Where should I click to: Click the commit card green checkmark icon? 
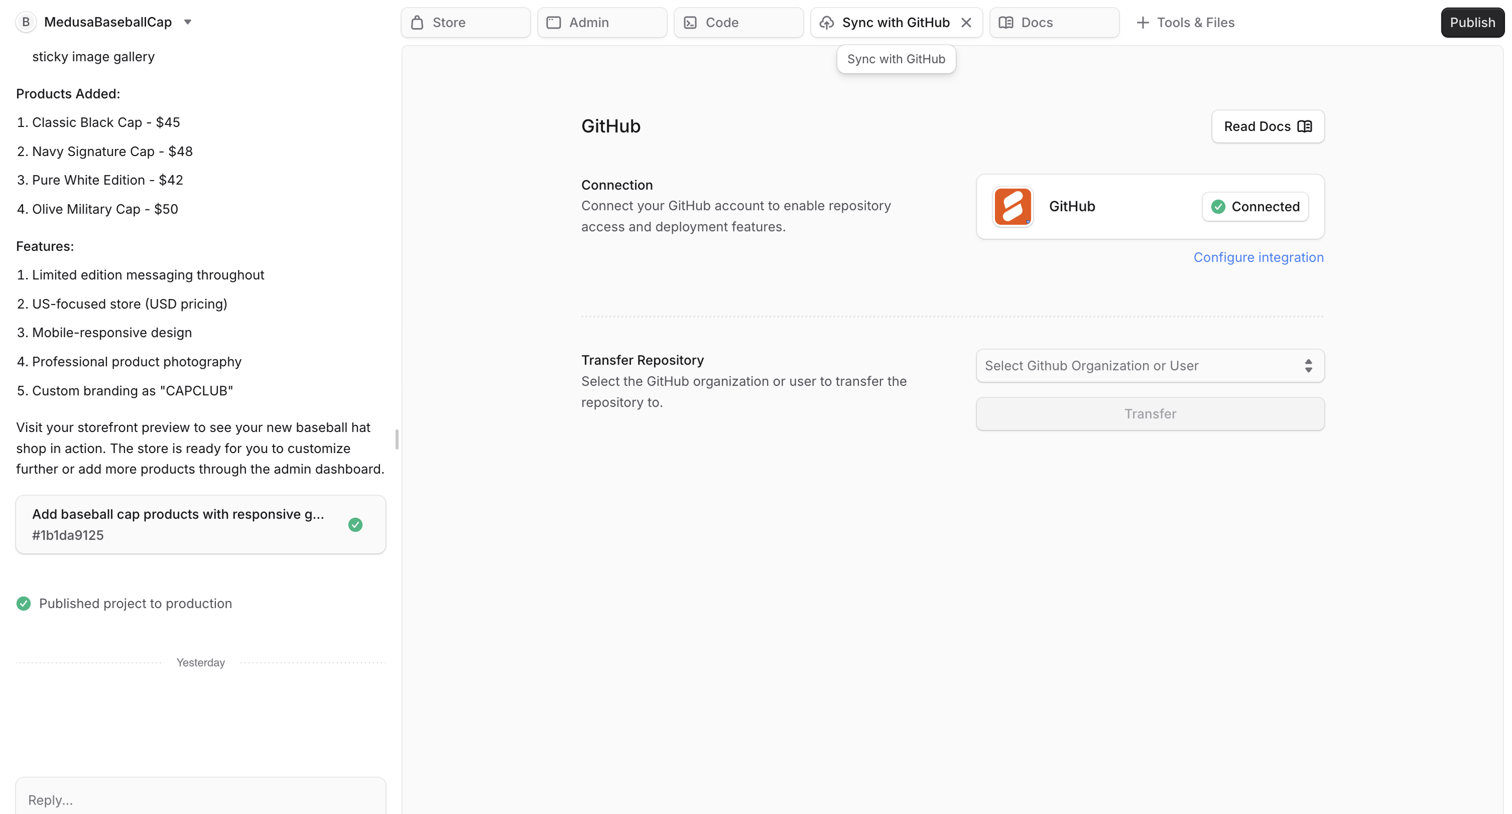(x=355, y=524)
